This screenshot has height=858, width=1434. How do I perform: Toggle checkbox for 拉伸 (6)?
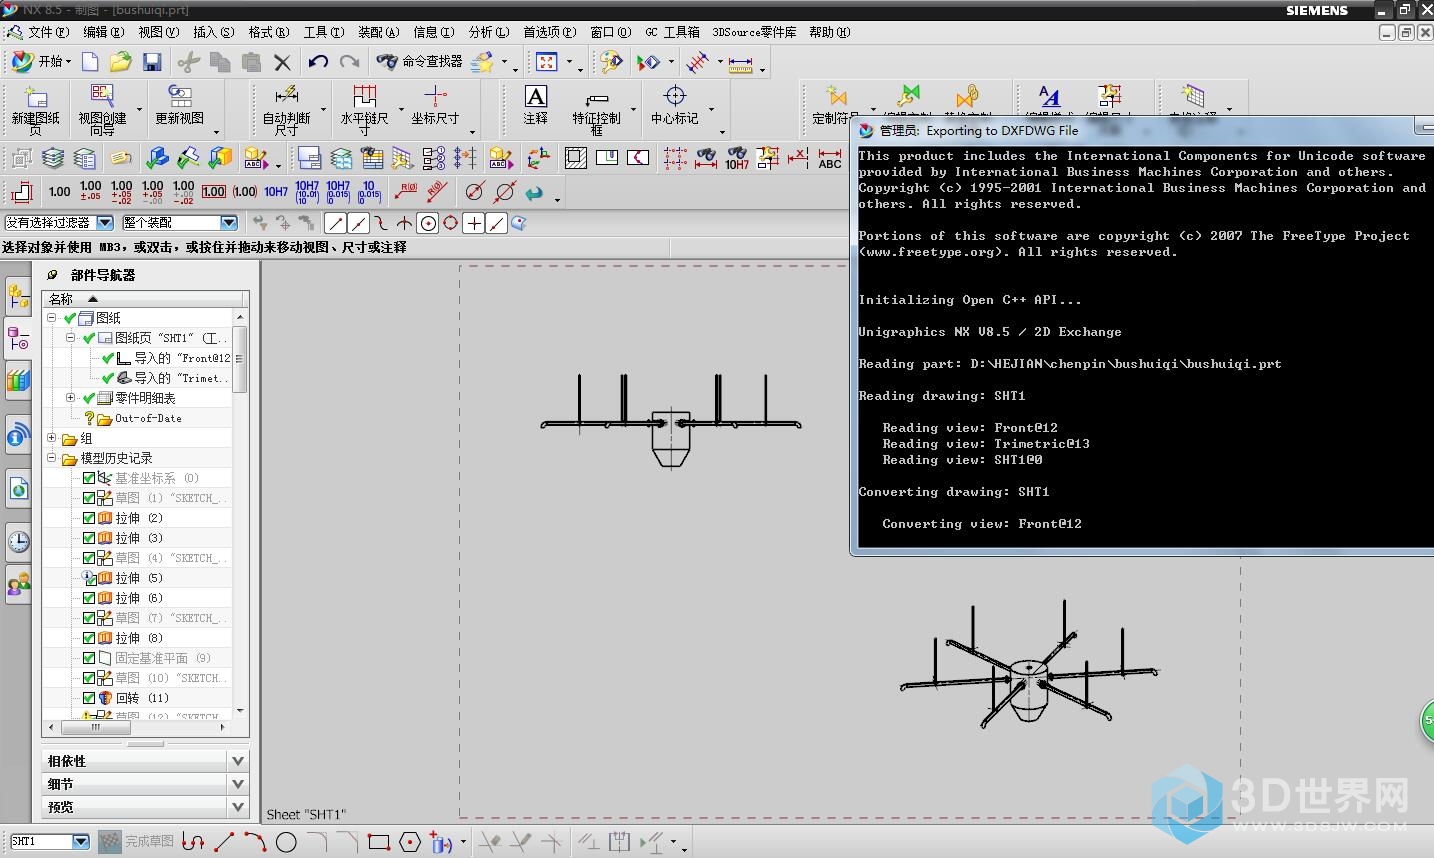89,598
